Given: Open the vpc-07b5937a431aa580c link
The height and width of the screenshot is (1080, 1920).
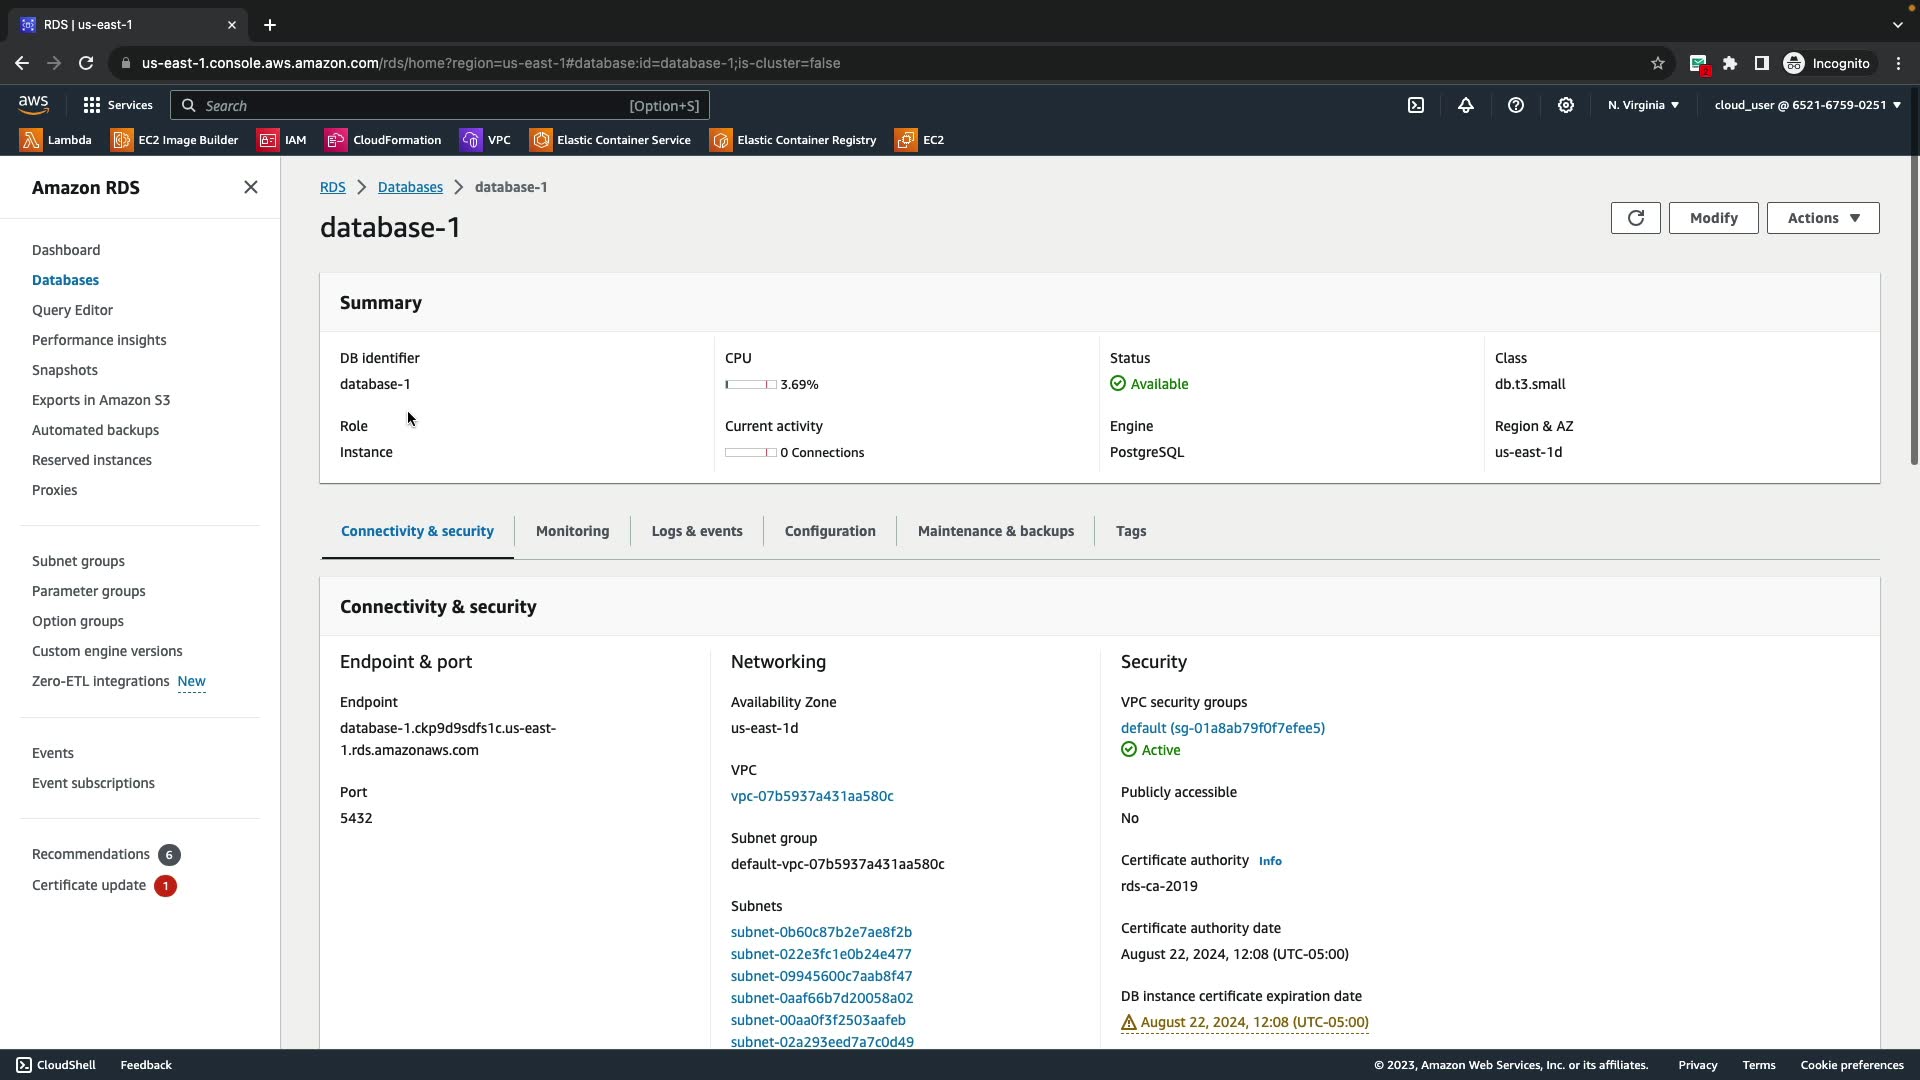Looking at the screenshot, I should [812, 796].
